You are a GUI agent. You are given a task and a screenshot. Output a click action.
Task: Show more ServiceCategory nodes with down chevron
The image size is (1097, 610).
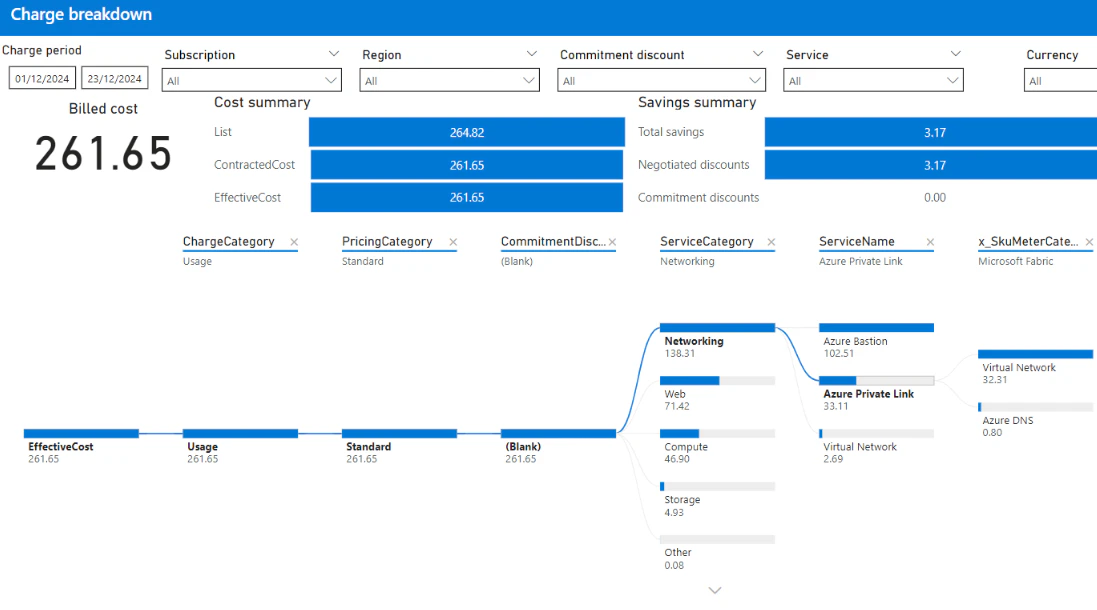[x=714, y=590]
